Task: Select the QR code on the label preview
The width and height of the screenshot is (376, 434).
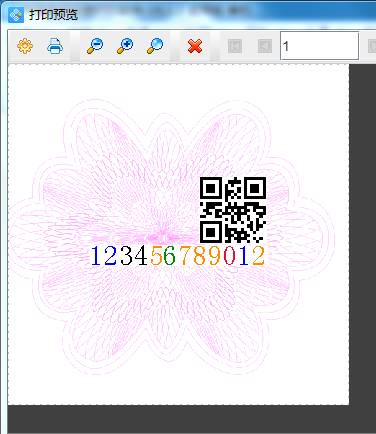Action: 233,210
